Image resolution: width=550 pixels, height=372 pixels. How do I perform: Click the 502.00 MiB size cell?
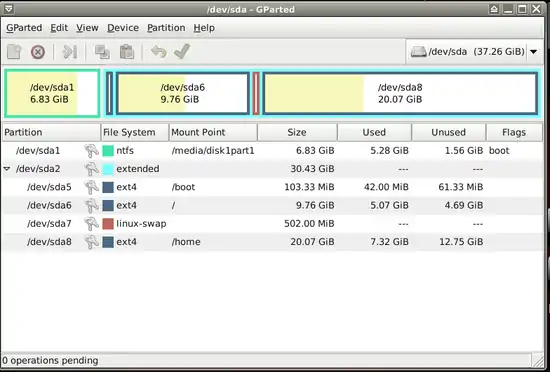pyautogui.click(x=309, y=224)
